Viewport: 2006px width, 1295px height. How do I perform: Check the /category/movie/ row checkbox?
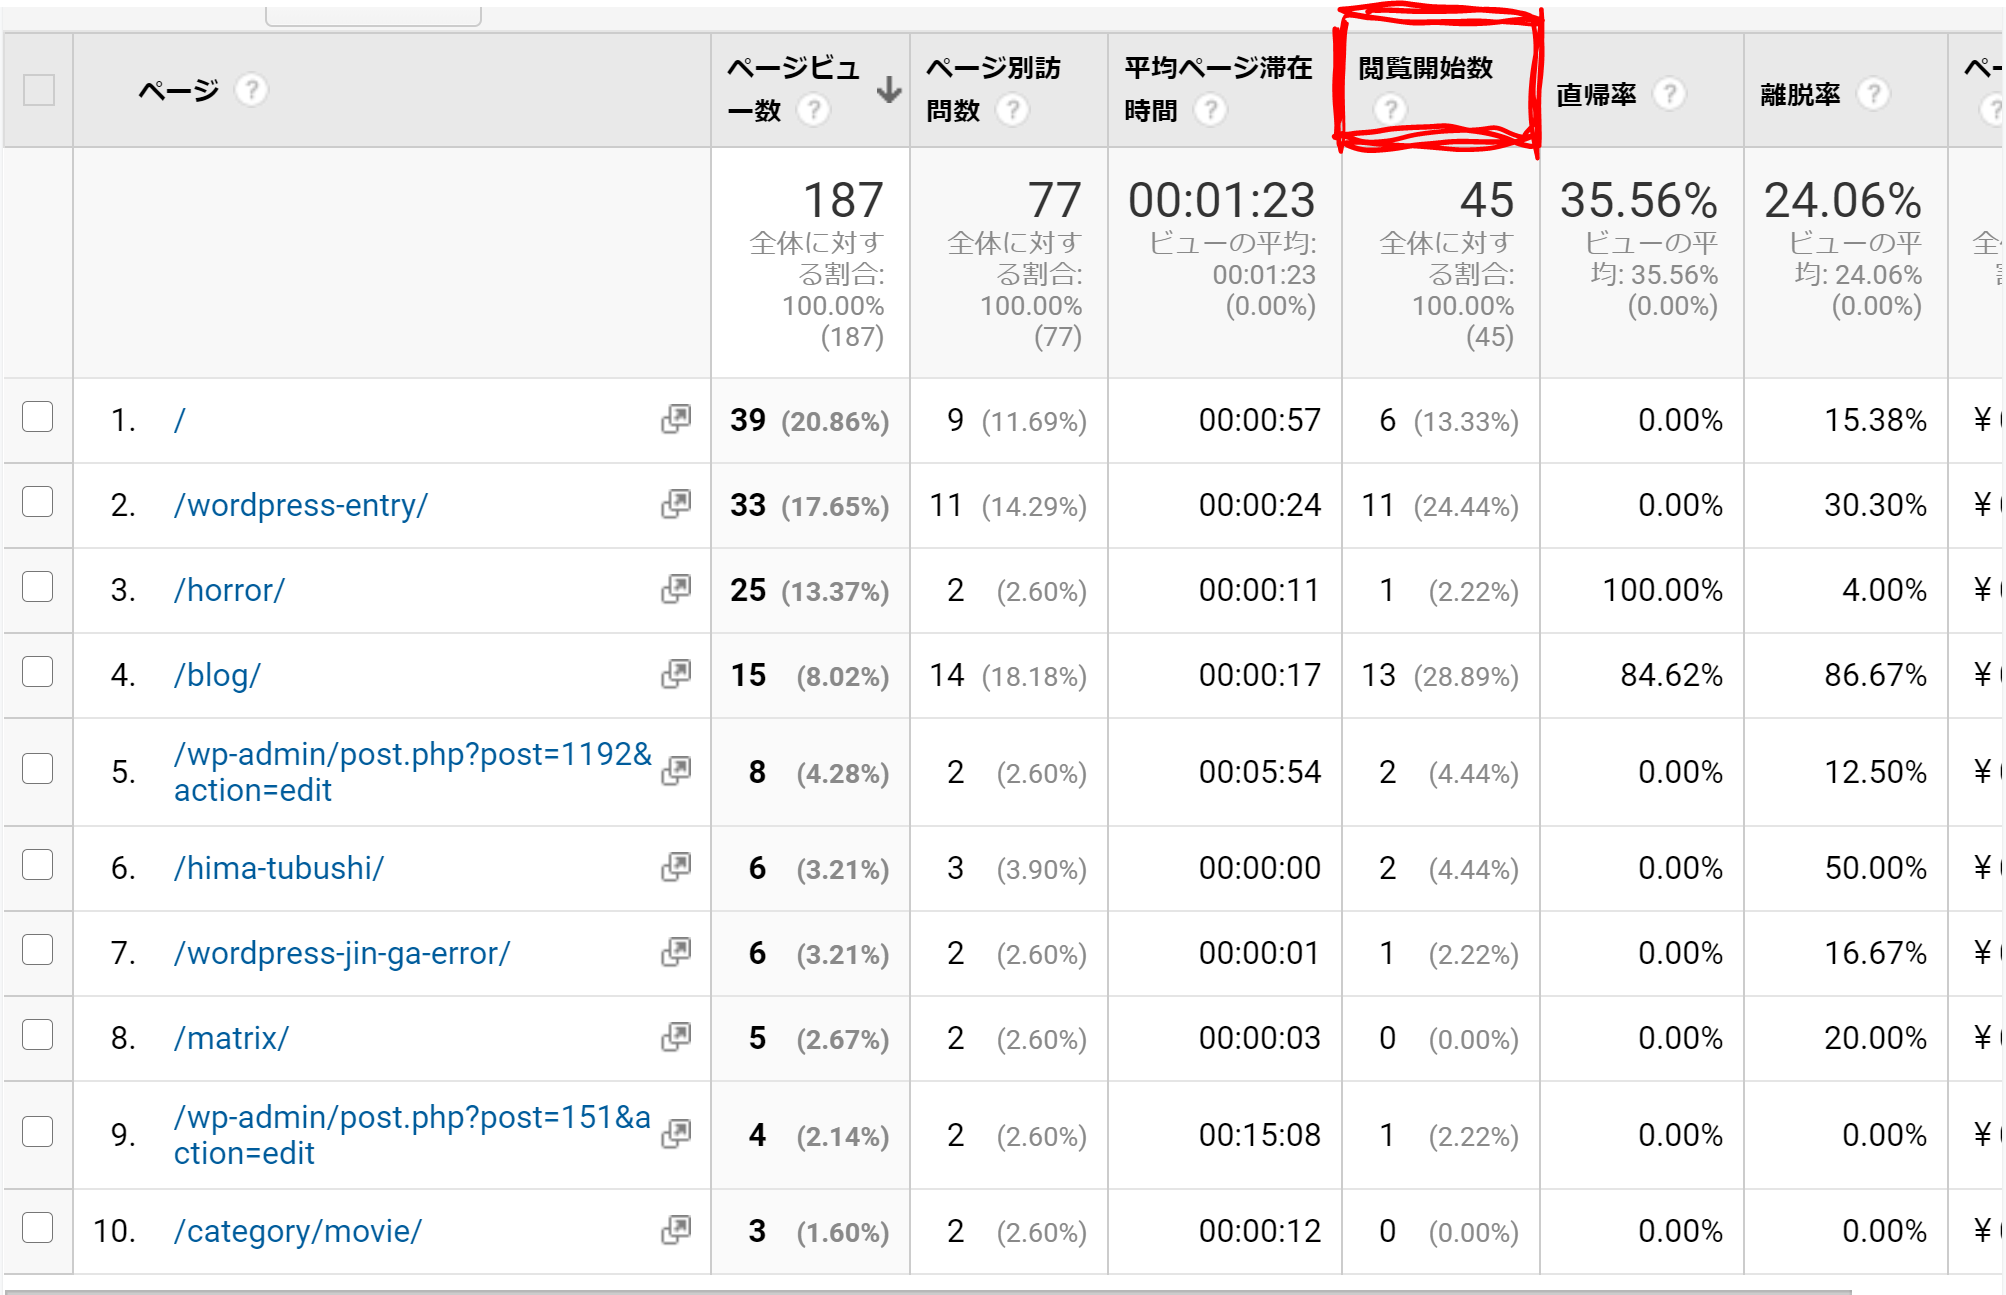pos(38,1228)
